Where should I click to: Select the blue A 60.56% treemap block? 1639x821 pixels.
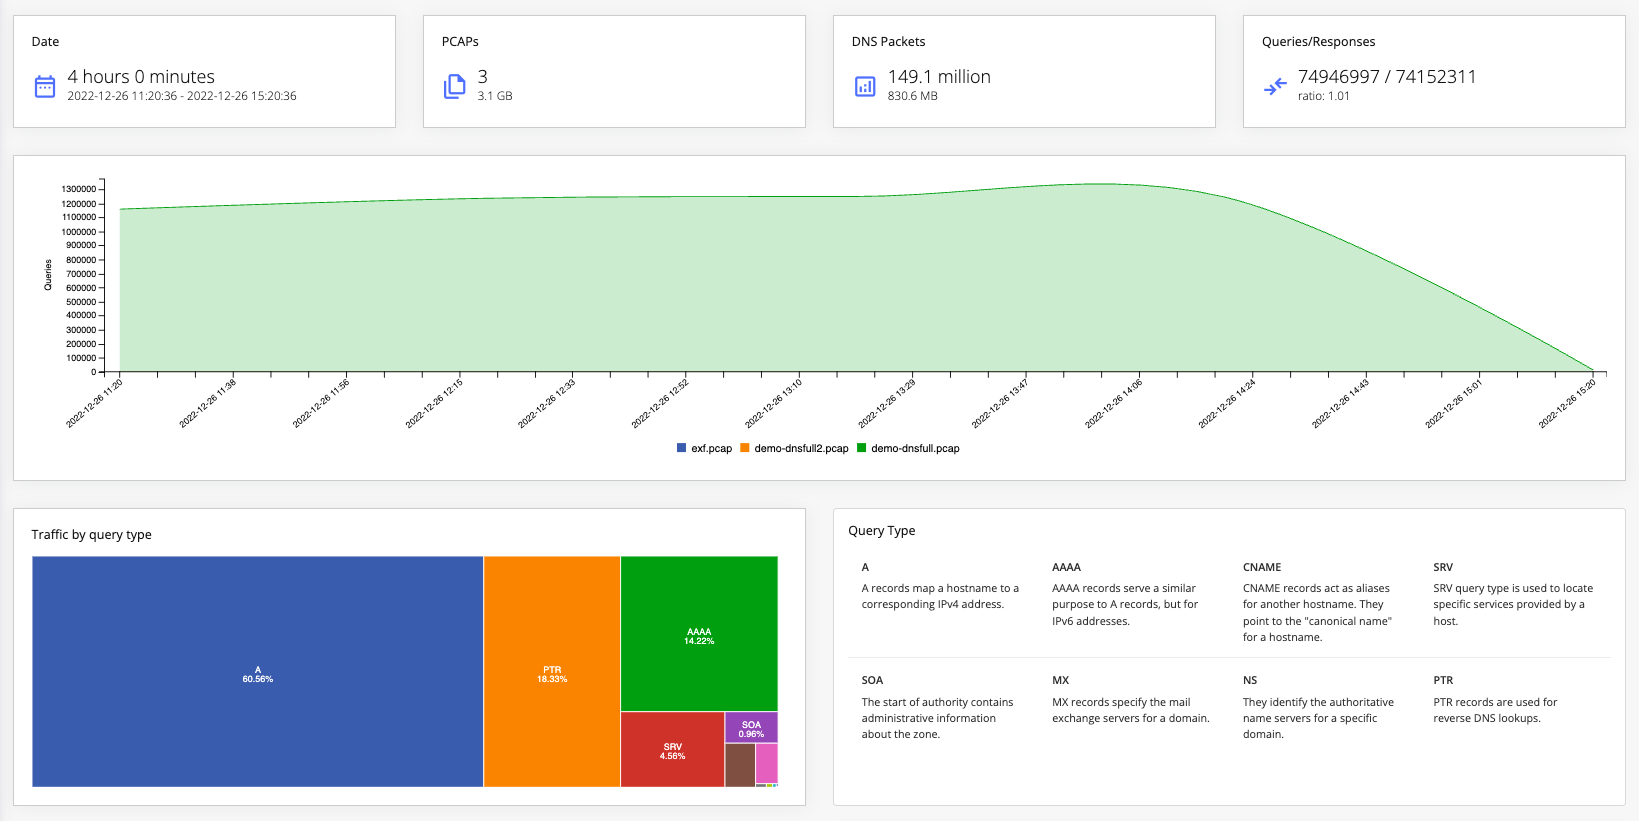tap(258, 672)
